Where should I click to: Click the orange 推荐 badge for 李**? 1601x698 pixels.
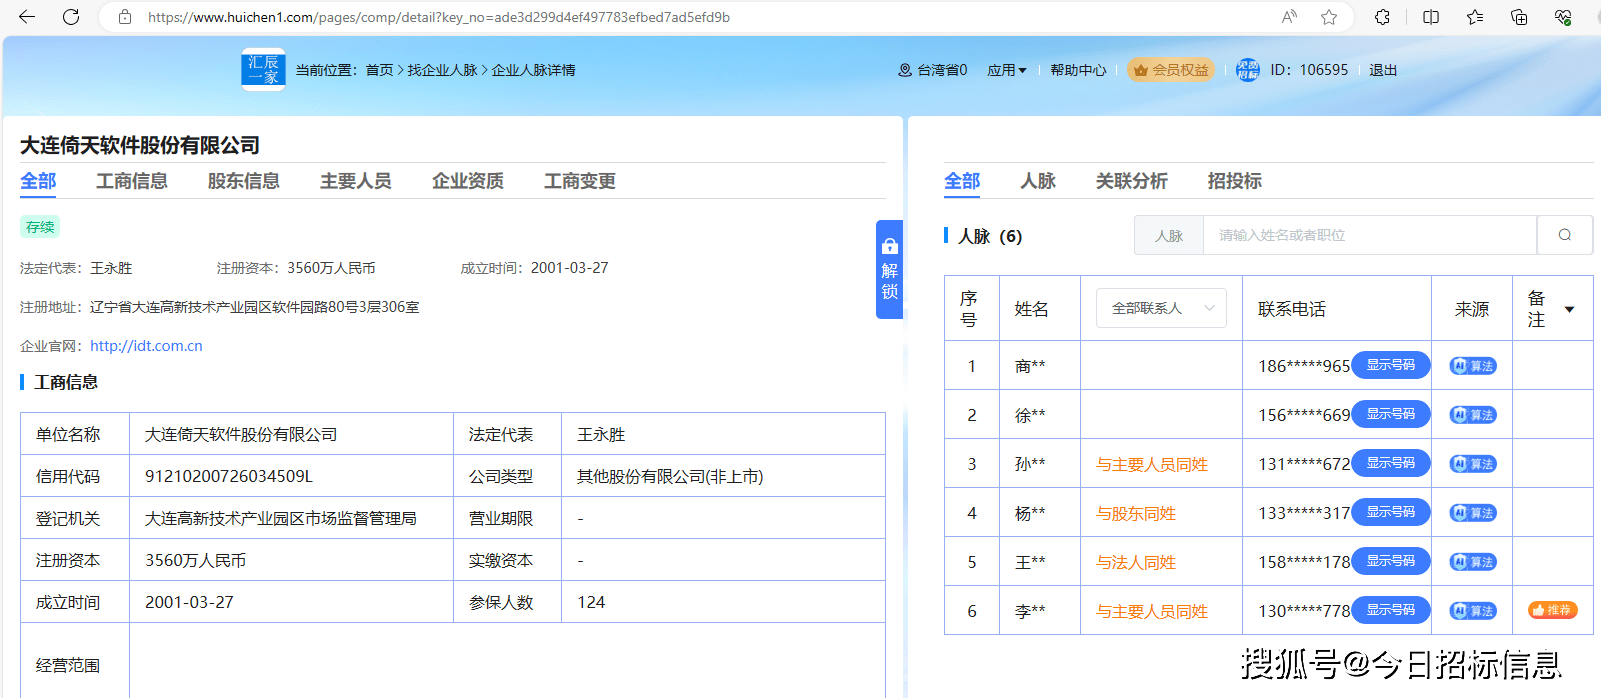[x=1553, y=610]
